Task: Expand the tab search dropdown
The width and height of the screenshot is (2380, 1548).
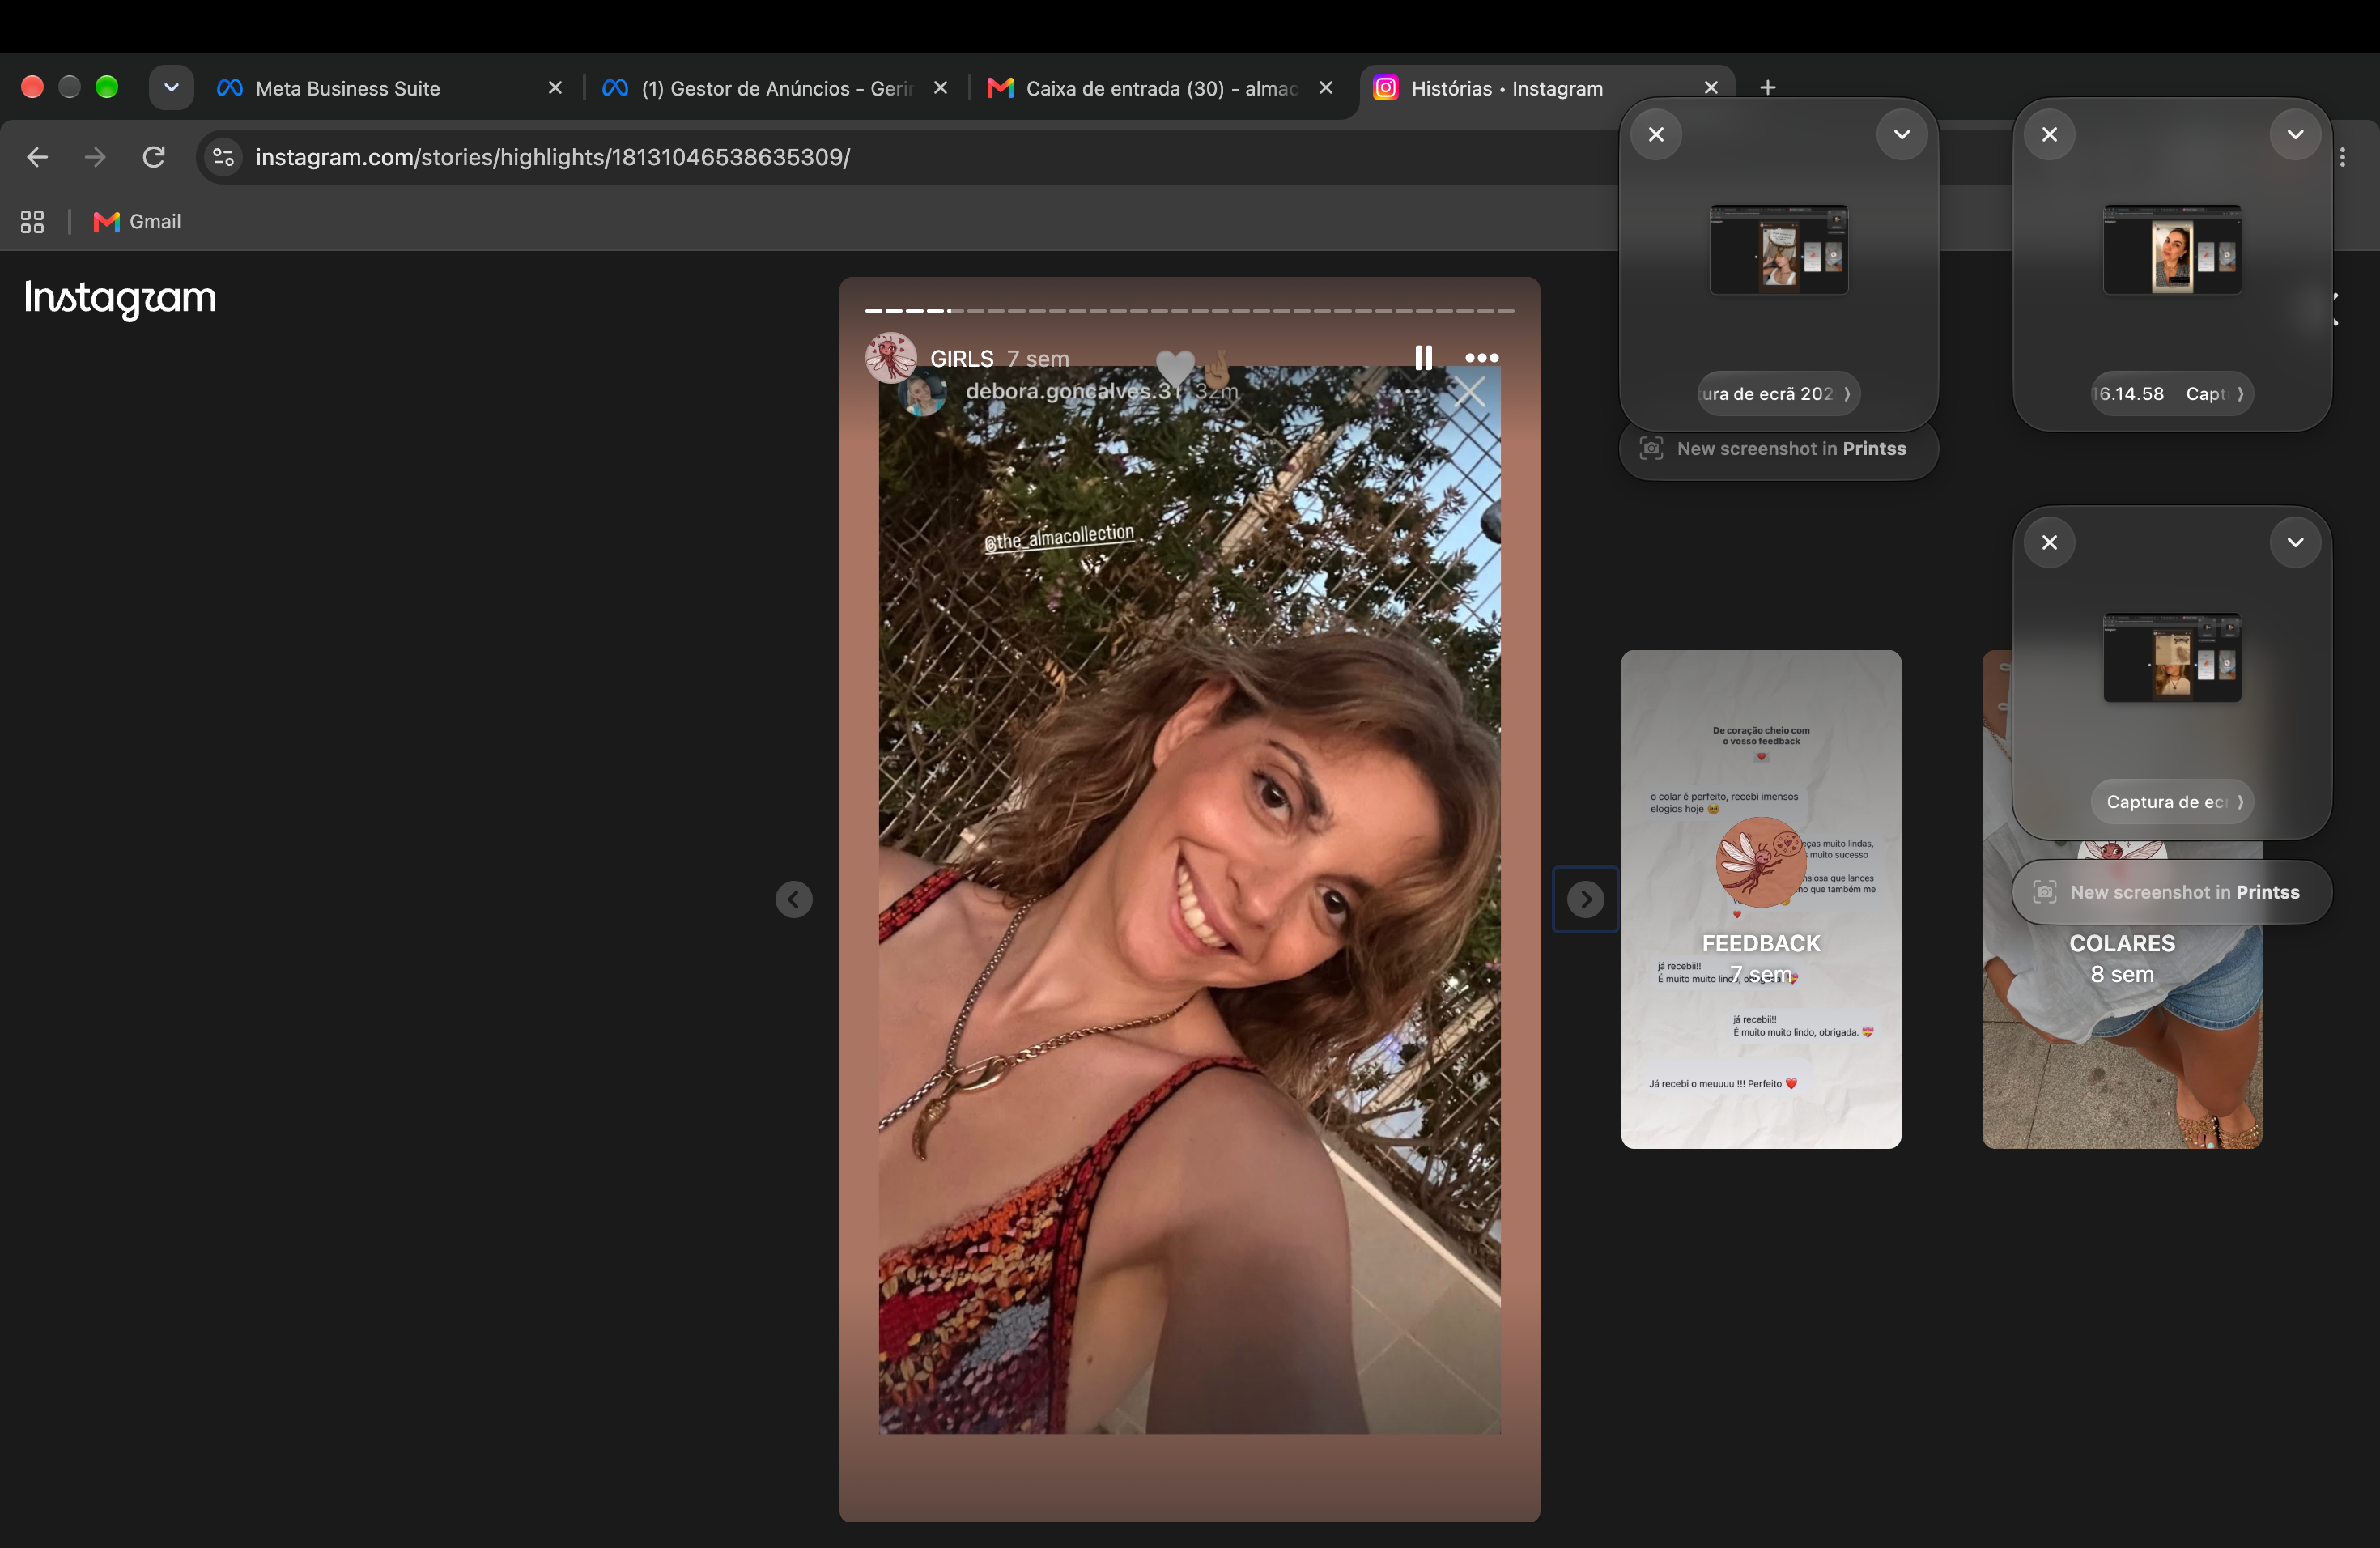Action: pyautogui.click(x=171, y=88)
